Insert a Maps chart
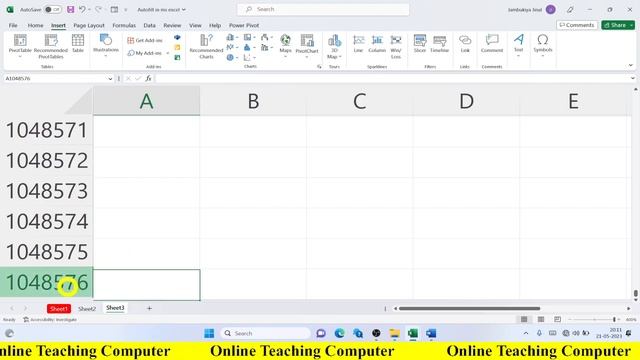Viewport: 640px width, 360px height. [285, 45]
